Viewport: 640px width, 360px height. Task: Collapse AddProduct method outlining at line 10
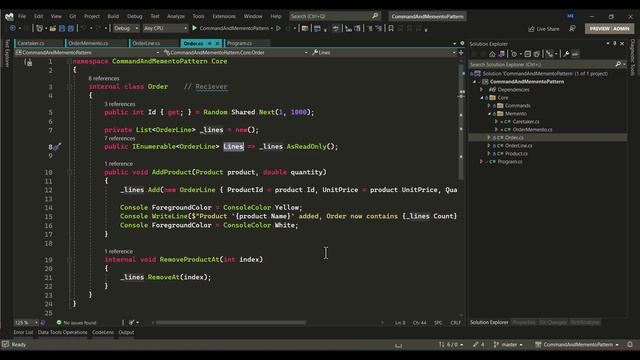[x=69, y=172]
